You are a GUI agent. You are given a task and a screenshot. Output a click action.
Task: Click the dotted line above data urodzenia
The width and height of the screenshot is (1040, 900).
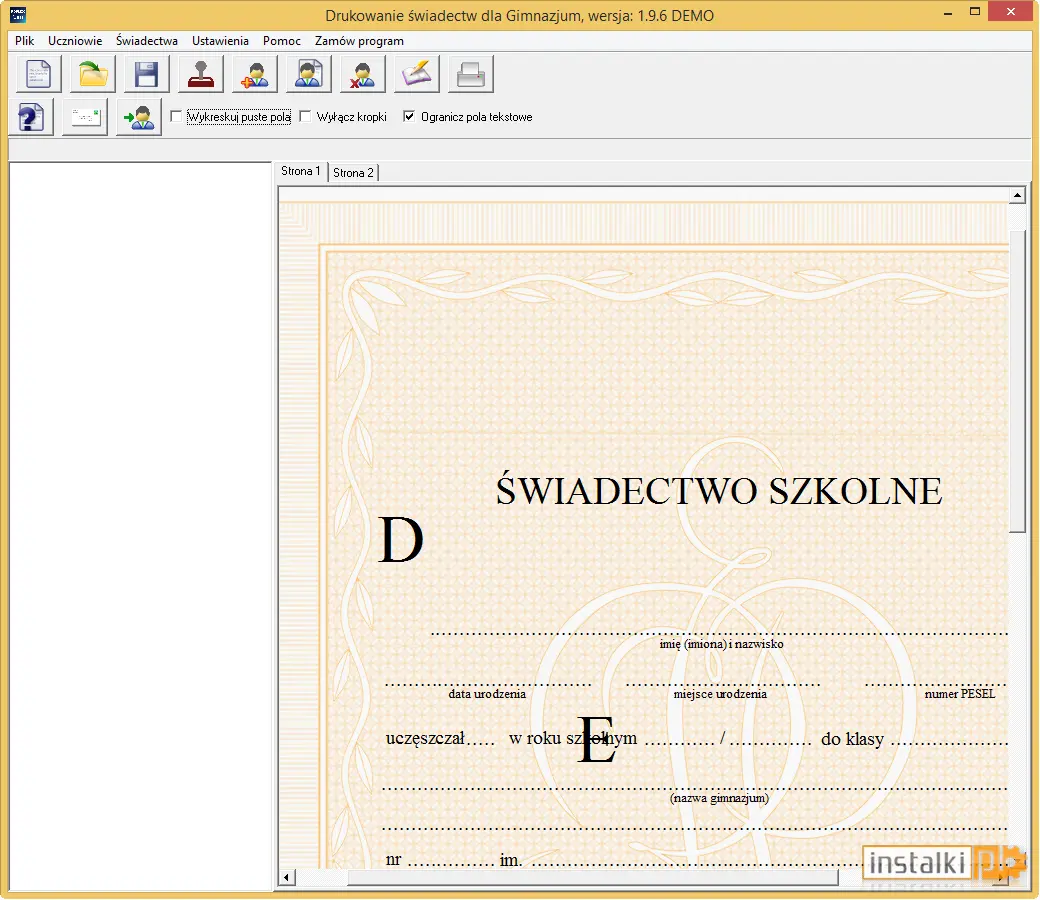pos(488,684)
